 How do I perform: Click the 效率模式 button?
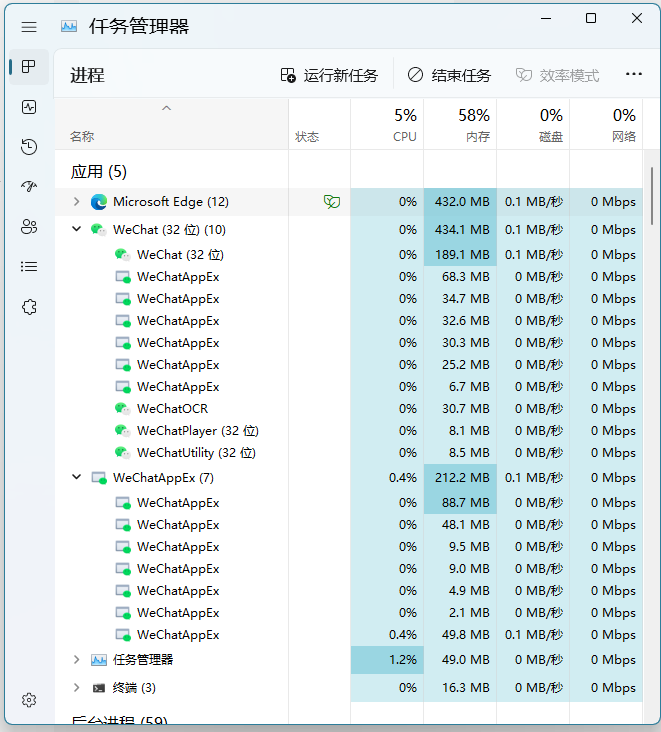click(x=557, y=75)
